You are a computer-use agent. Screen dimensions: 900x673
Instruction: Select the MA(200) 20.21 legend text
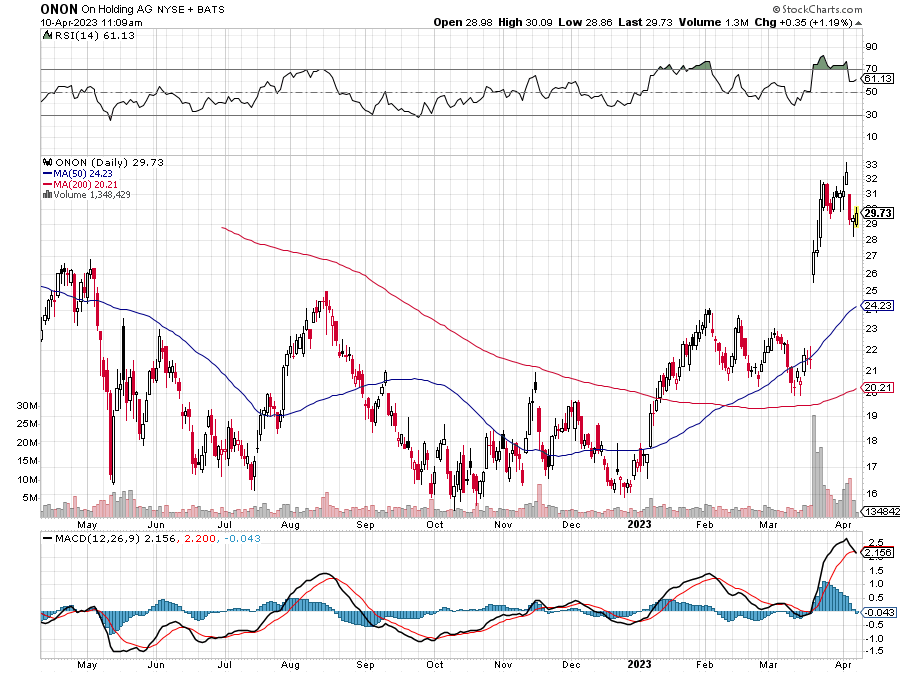click(85, 184)
